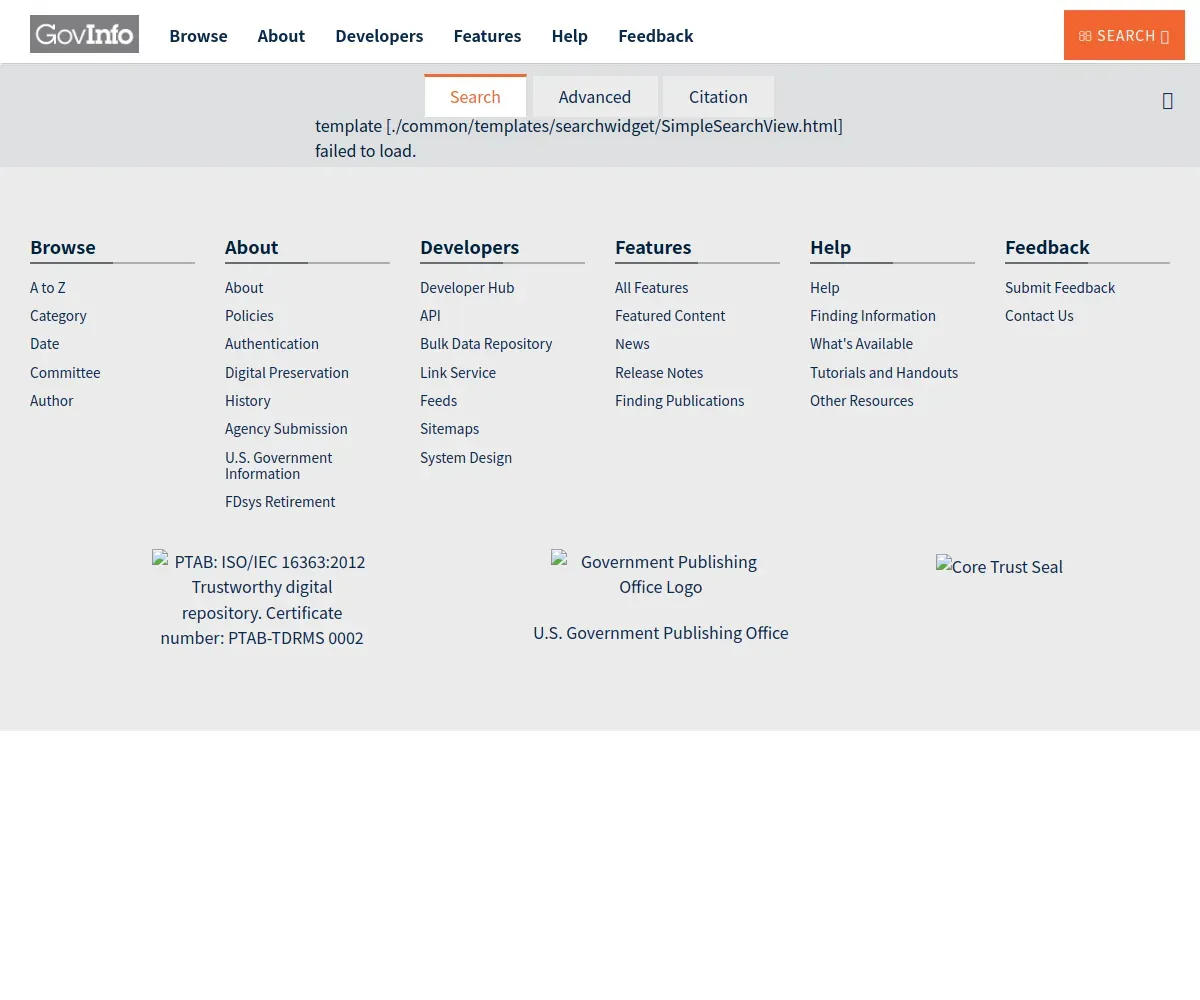1200x1000 pixels.
Task: Browse by Committee link
Action: click(65, 373)
